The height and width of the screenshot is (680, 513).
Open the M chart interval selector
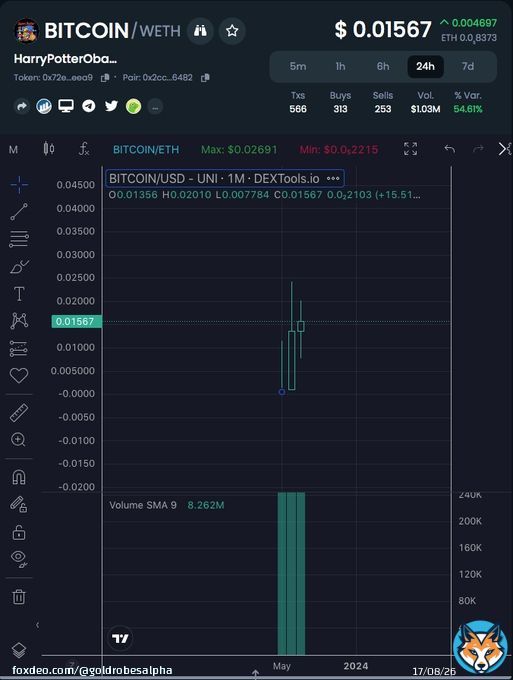pyautogui.click(x=13, y=150)
